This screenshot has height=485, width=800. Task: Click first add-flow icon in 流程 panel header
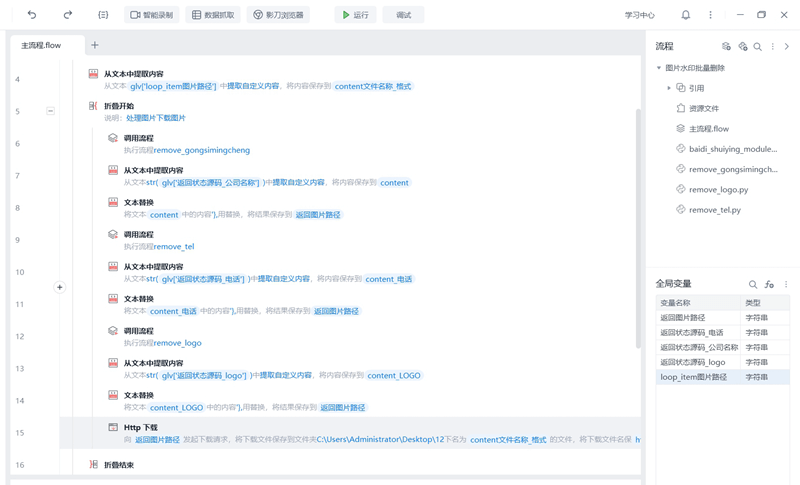pos(726,46)
